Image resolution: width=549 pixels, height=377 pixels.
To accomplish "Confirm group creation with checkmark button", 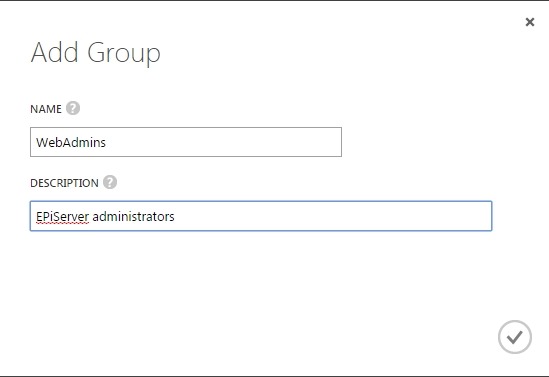I will (515, 337).
